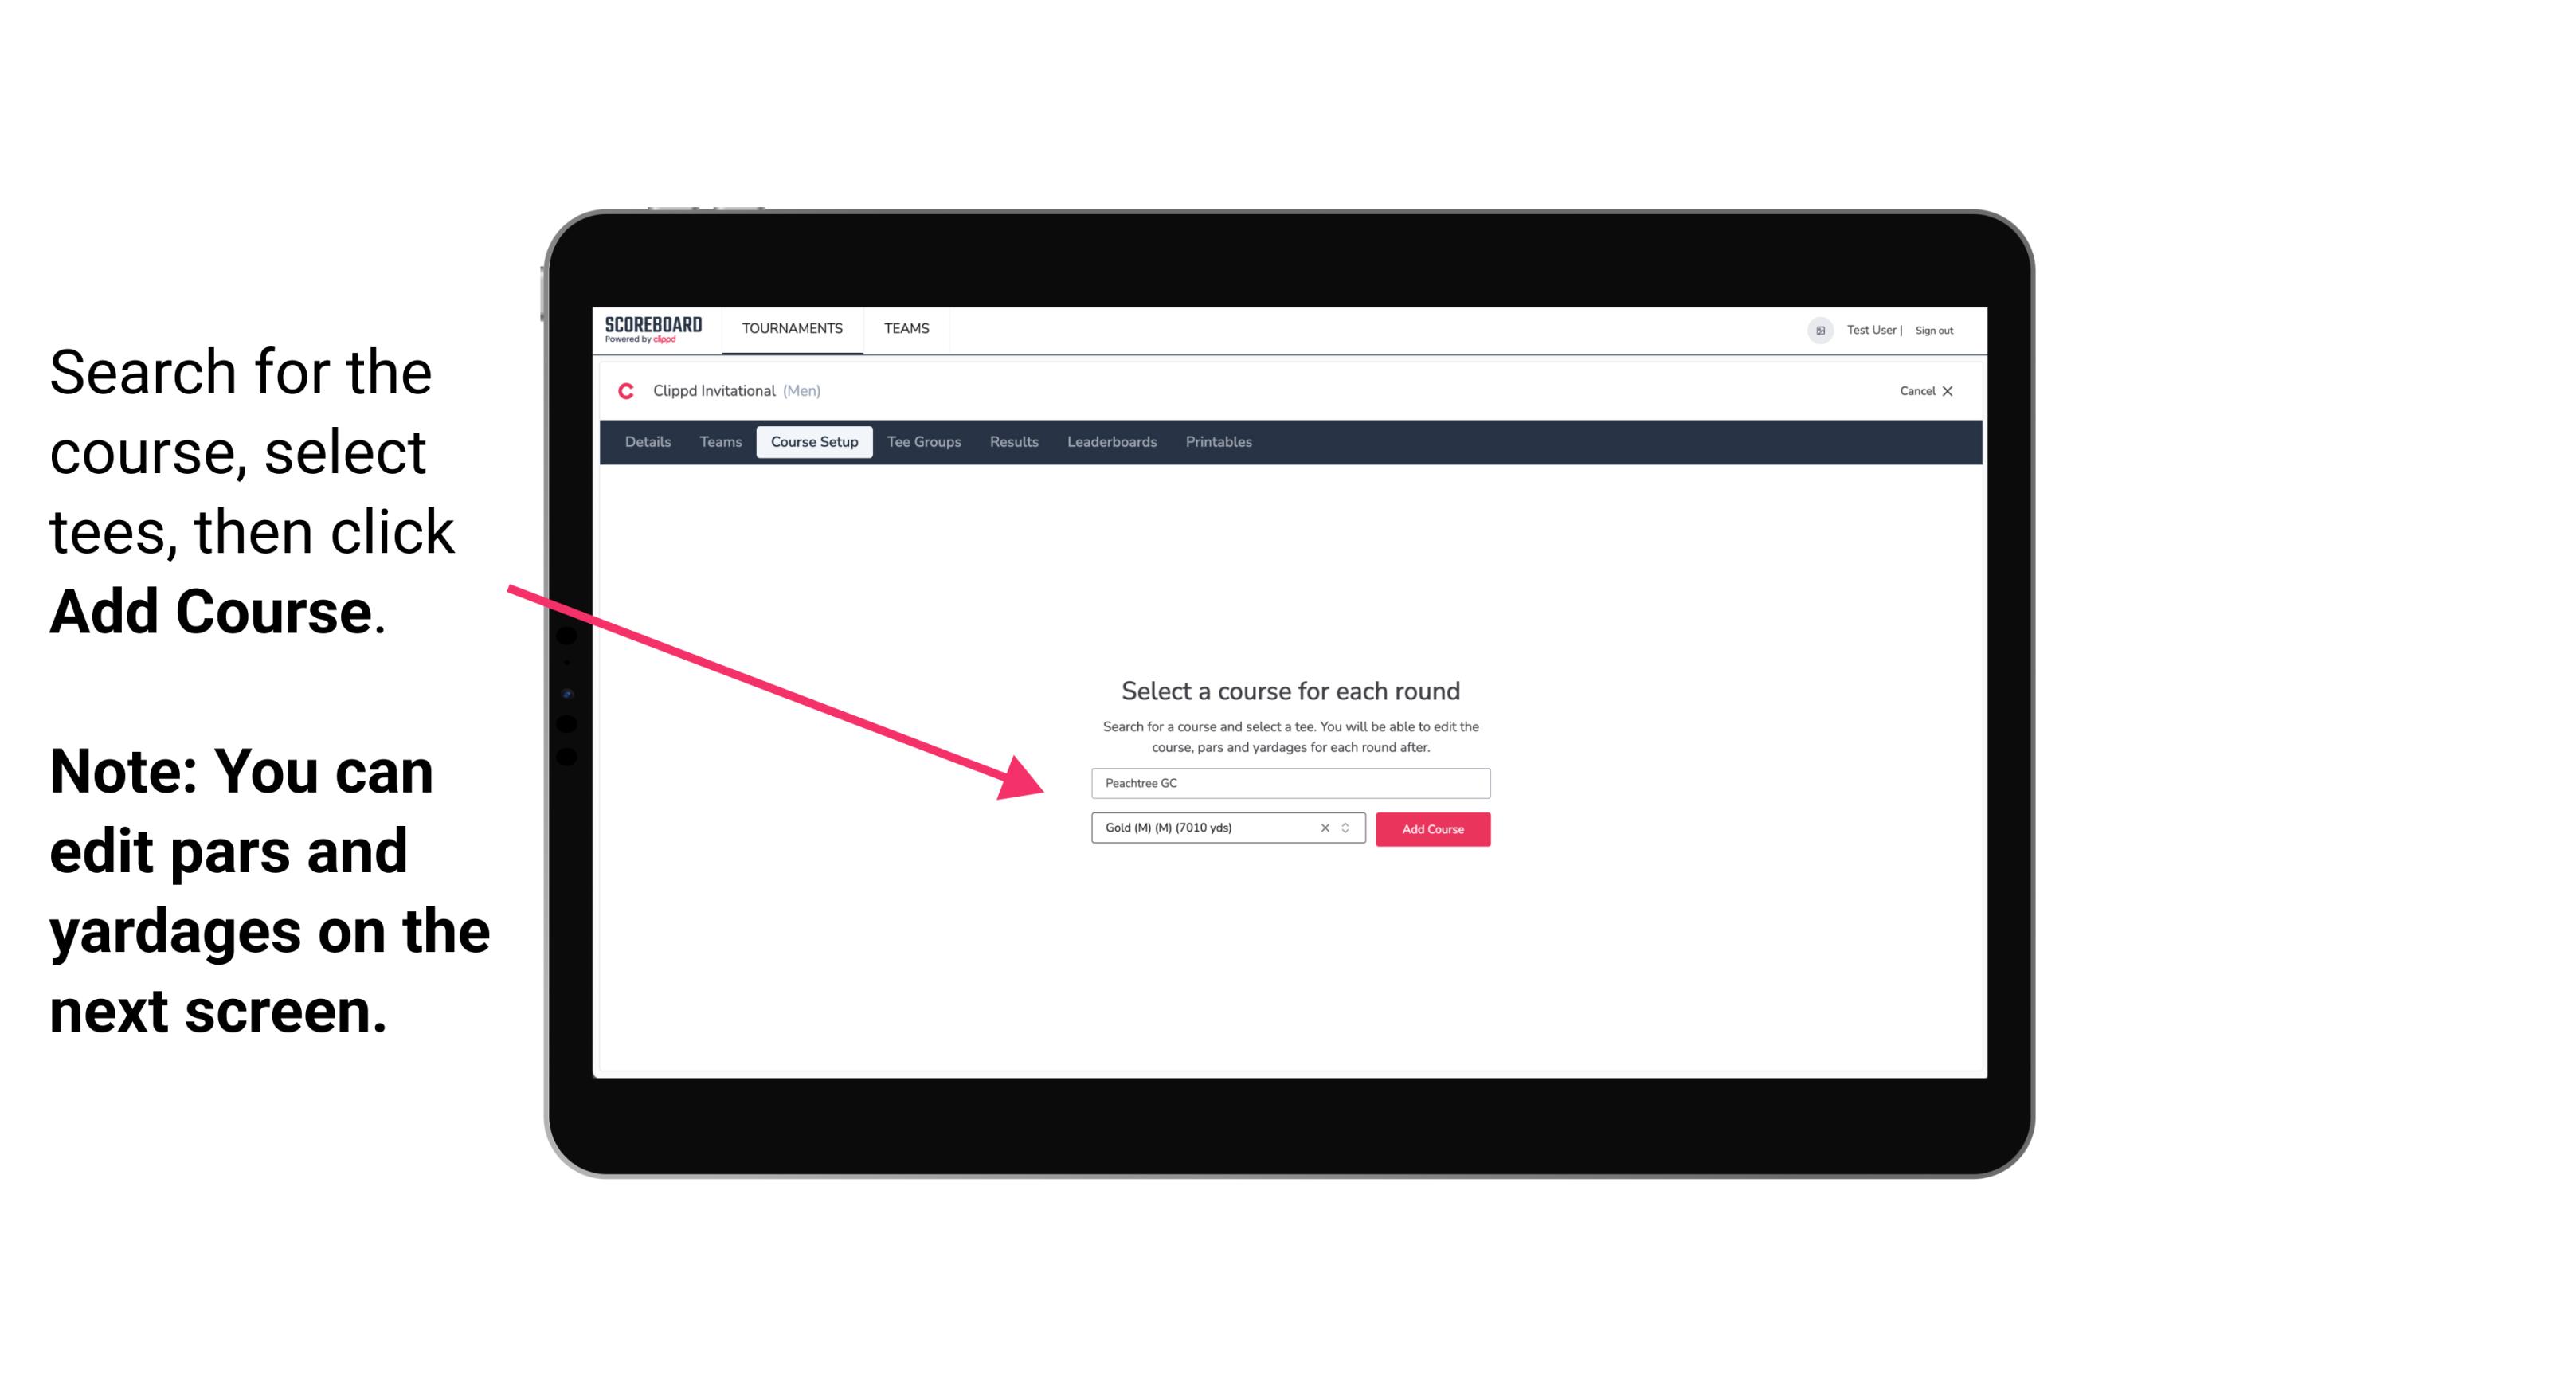The image size is (2576, 1386).
Task: Expand stepper control on yardage selector
Action: [x=1348, y=828]
